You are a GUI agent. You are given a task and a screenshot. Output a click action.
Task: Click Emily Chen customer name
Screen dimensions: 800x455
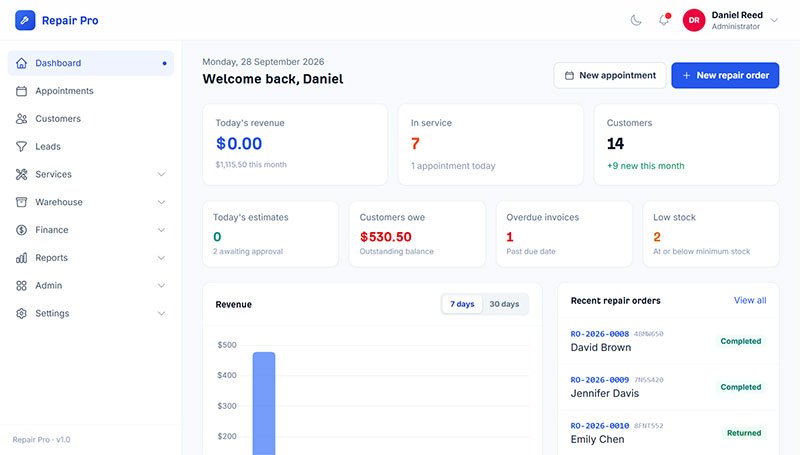[597, 439]
